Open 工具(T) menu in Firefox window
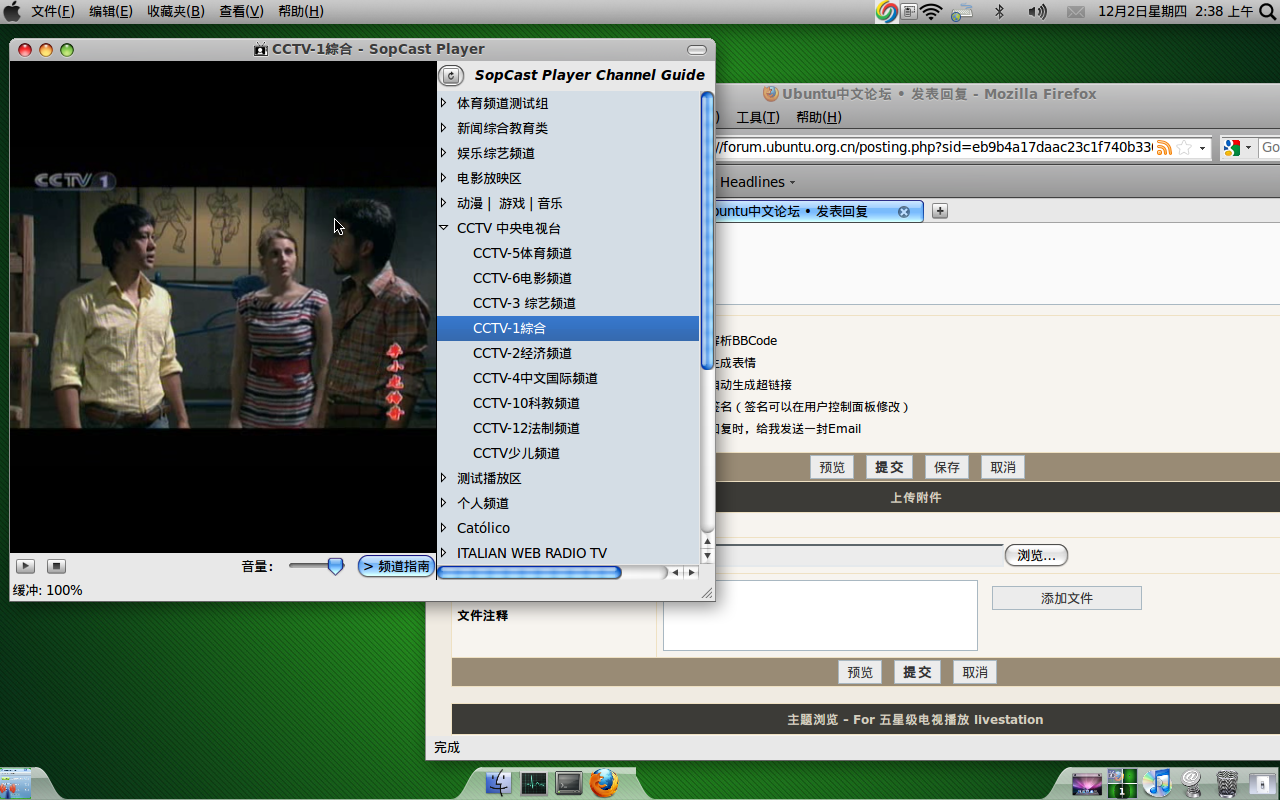Viewport: 1280px width, 800px height. [x=758, y=117]
